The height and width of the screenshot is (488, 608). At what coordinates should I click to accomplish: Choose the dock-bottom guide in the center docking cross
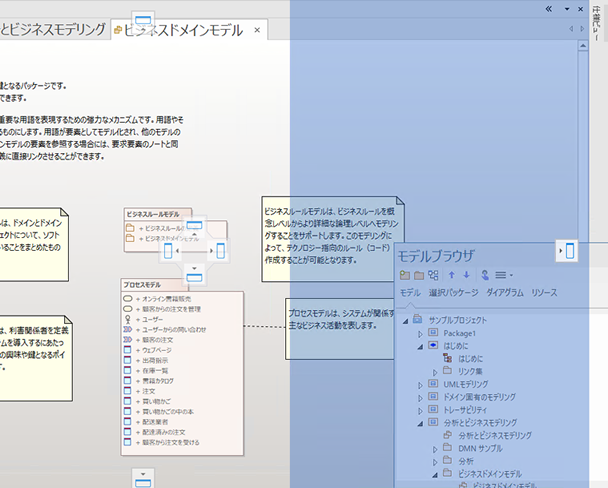tap(194, 276)
